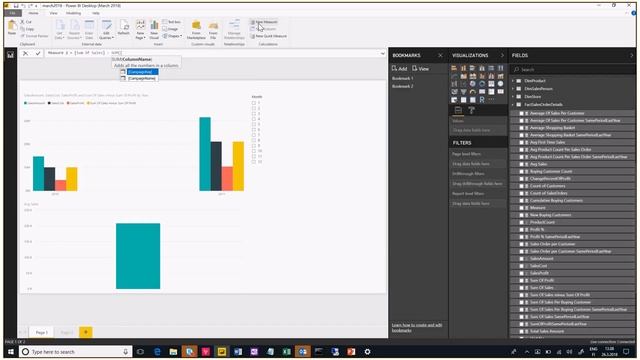
Task: Select the funnel visualization icon
Action: (x=464, y=91)
